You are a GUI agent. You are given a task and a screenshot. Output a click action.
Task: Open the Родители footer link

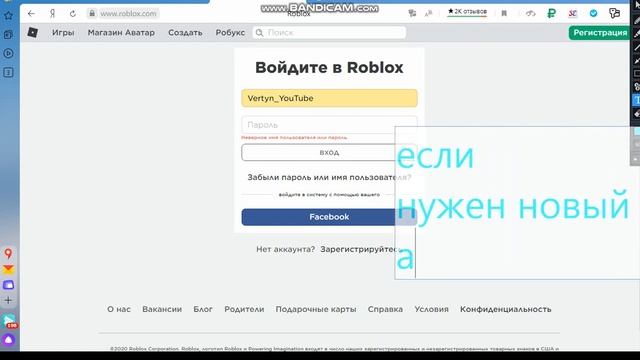click(x=244, y=309)
